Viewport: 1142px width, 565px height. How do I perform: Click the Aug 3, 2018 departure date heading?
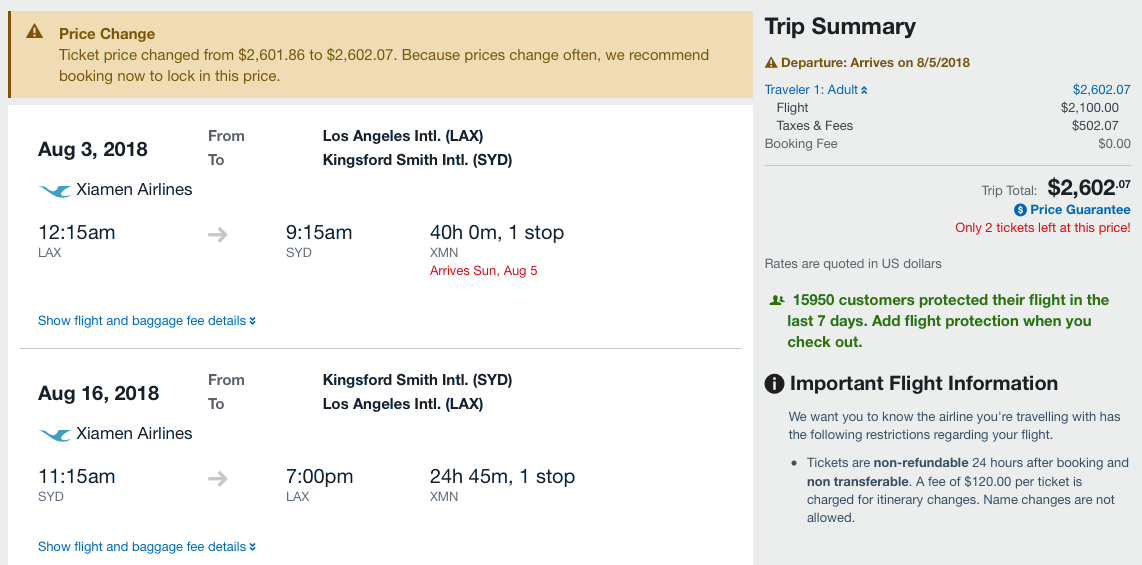(93, 150)
